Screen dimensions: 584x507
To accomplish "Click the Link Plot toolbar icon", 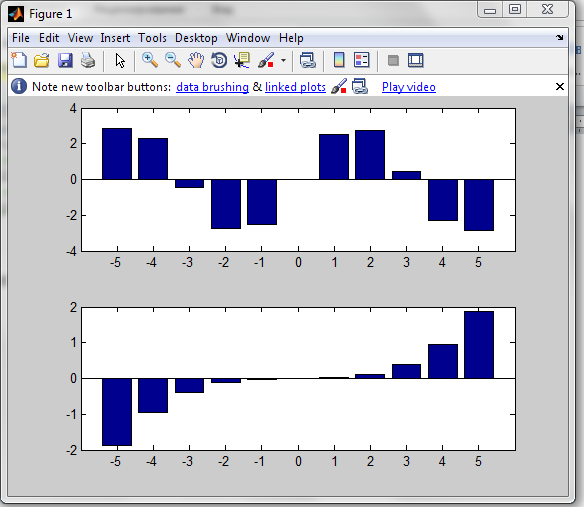I will [308, 60].
